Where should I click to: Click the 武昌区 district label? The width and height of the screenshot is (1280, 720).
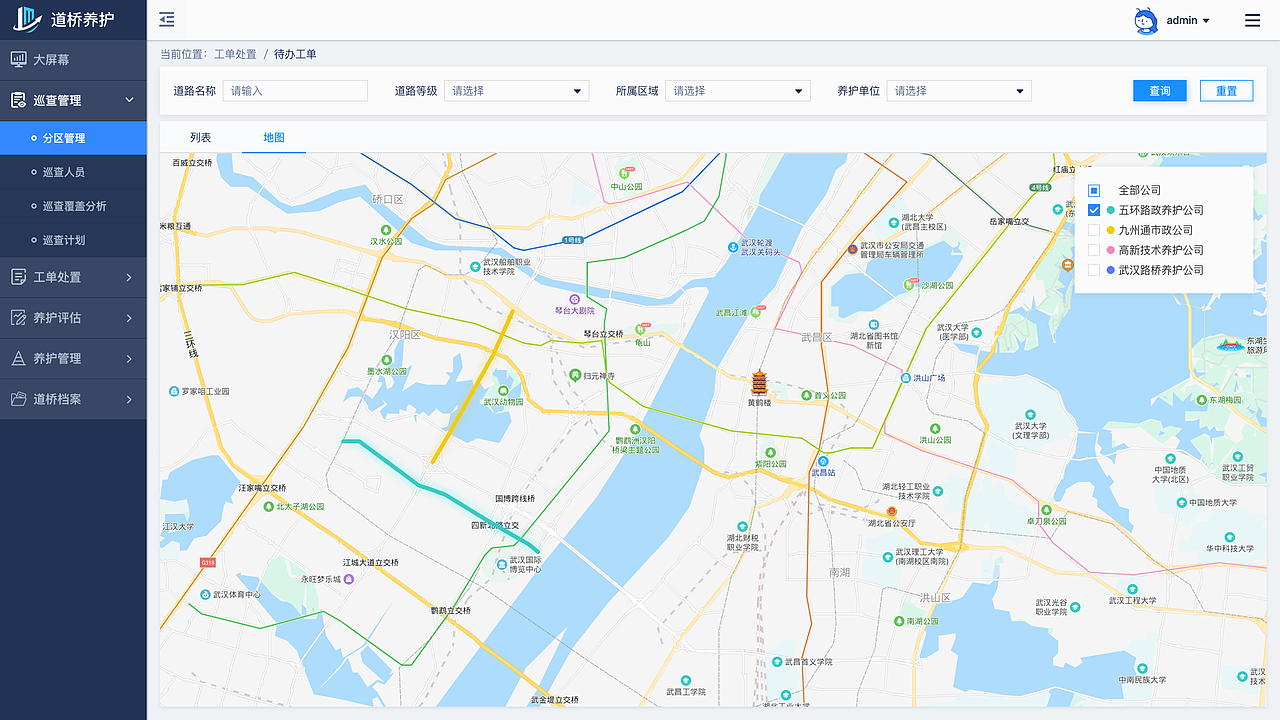click(x=816, y=337)
